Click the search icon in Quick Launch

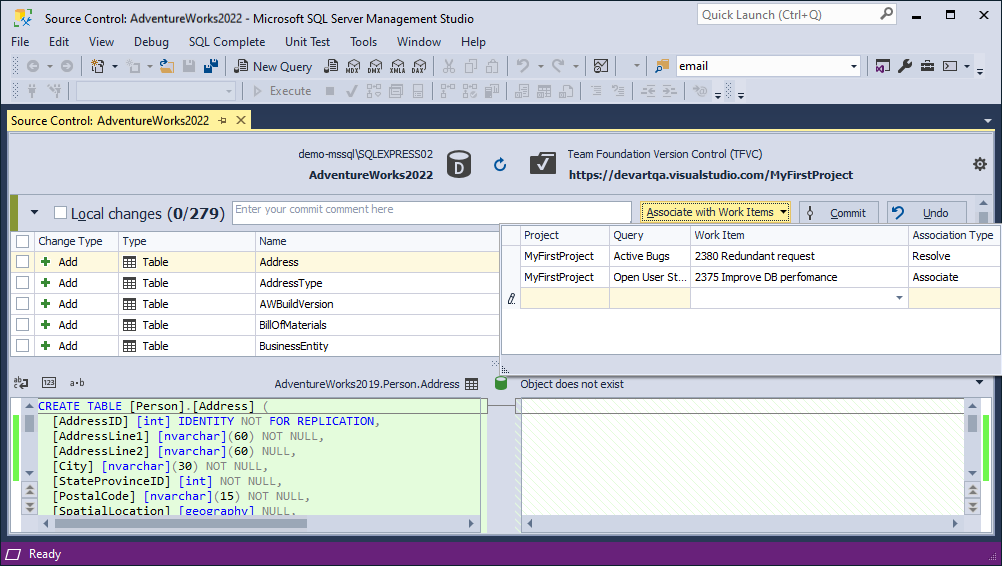pyautogui.click(x=886, y=13)
